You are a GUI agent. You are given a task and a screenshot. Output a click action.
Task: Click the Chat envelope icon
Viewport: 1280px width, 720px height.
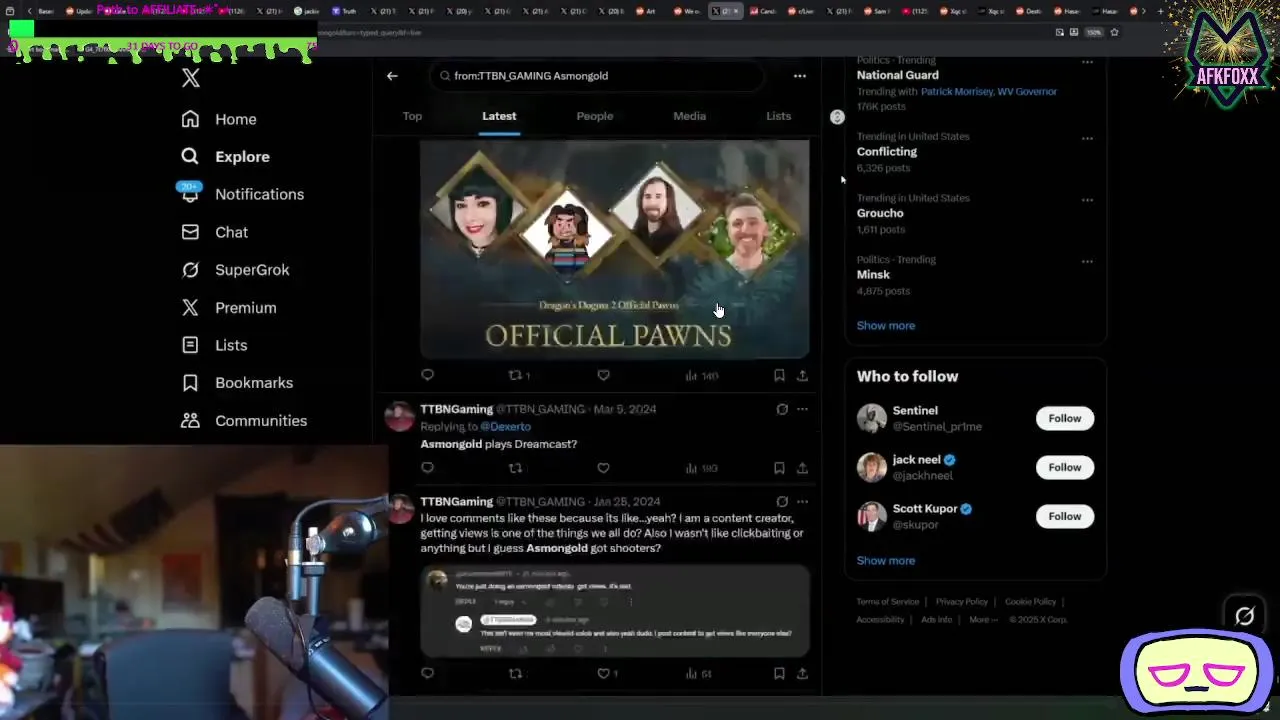coord(190,232)
